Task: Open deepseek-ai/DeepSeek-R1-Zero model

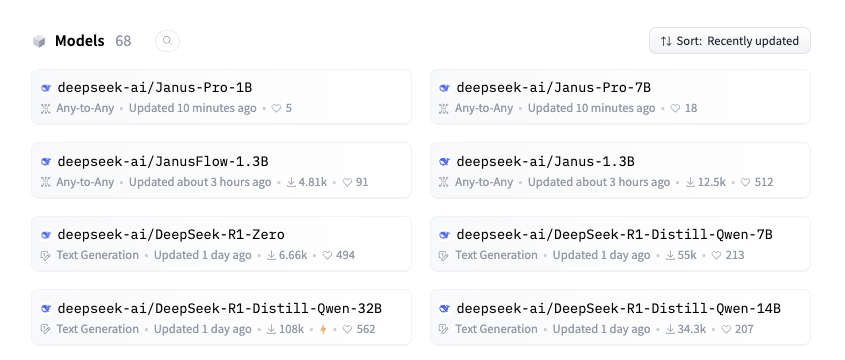Action: (221, 244)
